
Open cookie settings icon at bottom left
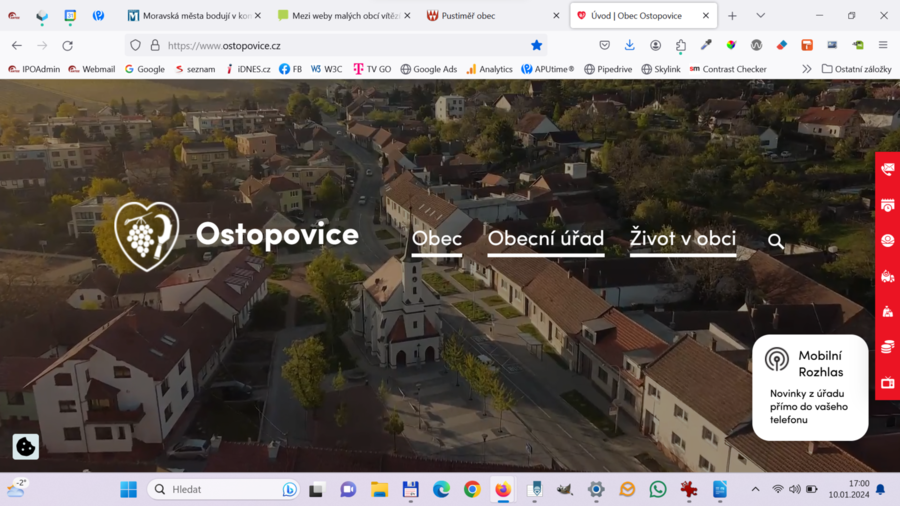[x=26, y=447]
